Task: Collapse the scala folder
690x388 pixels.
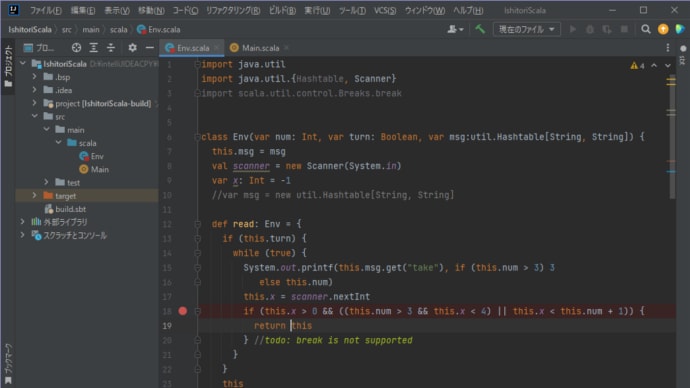Action: tap(59, 143)
